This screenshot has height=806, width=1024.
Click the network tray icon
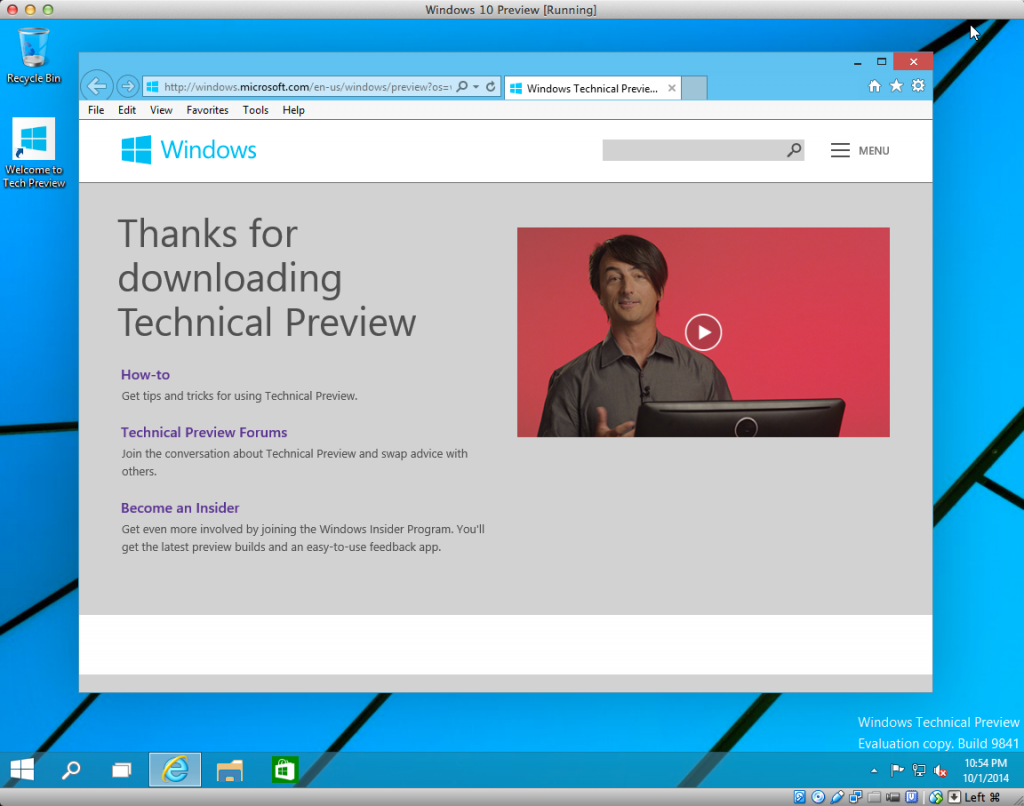coord(919,771)
